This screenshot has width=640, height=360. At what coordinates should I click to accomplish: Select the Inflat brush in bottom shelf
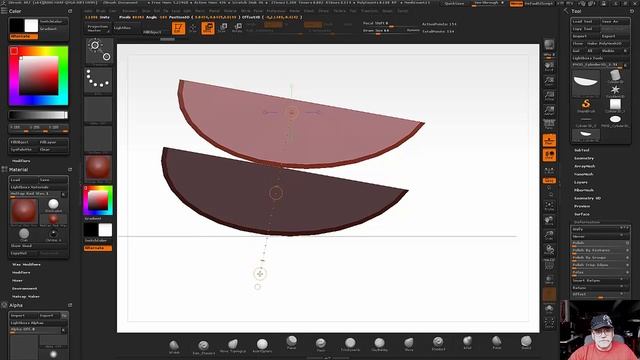(467, 343)
